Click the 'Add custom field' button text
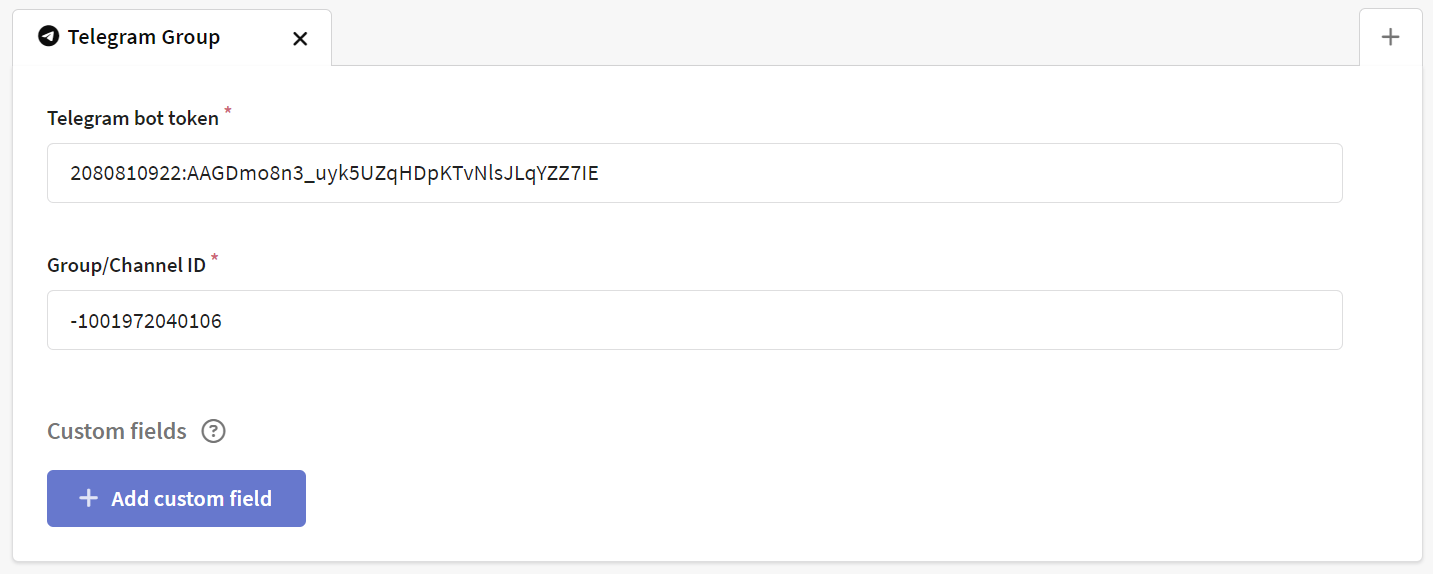This screenshot has height=574, width=1433. 192,498
